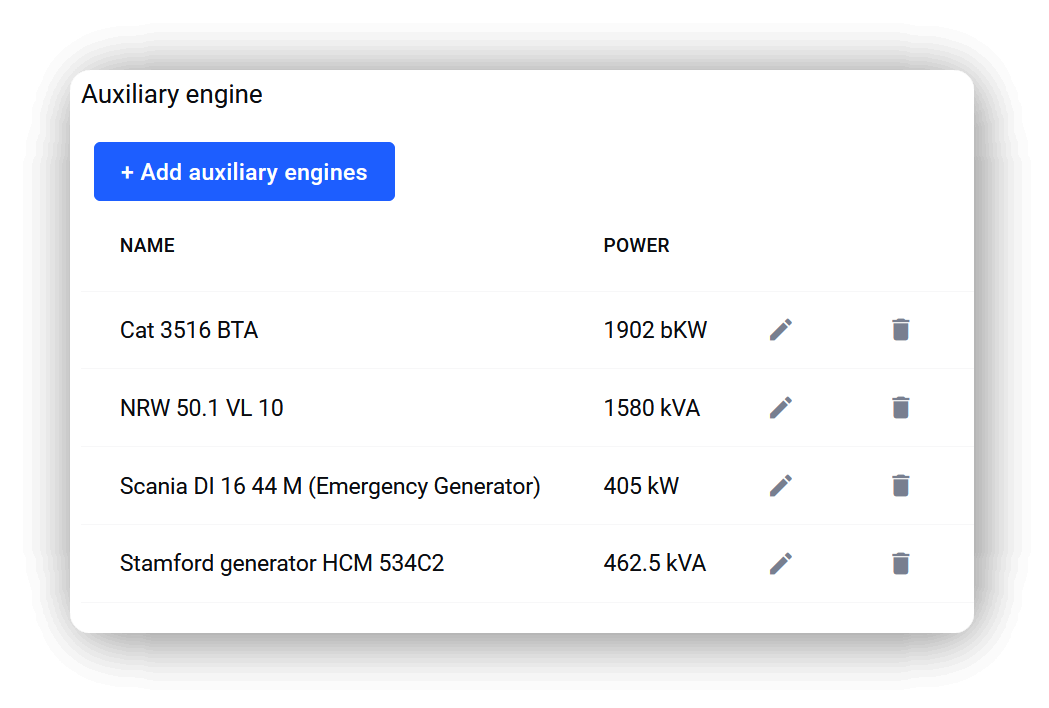Click the NAME column header

point(147,246)
